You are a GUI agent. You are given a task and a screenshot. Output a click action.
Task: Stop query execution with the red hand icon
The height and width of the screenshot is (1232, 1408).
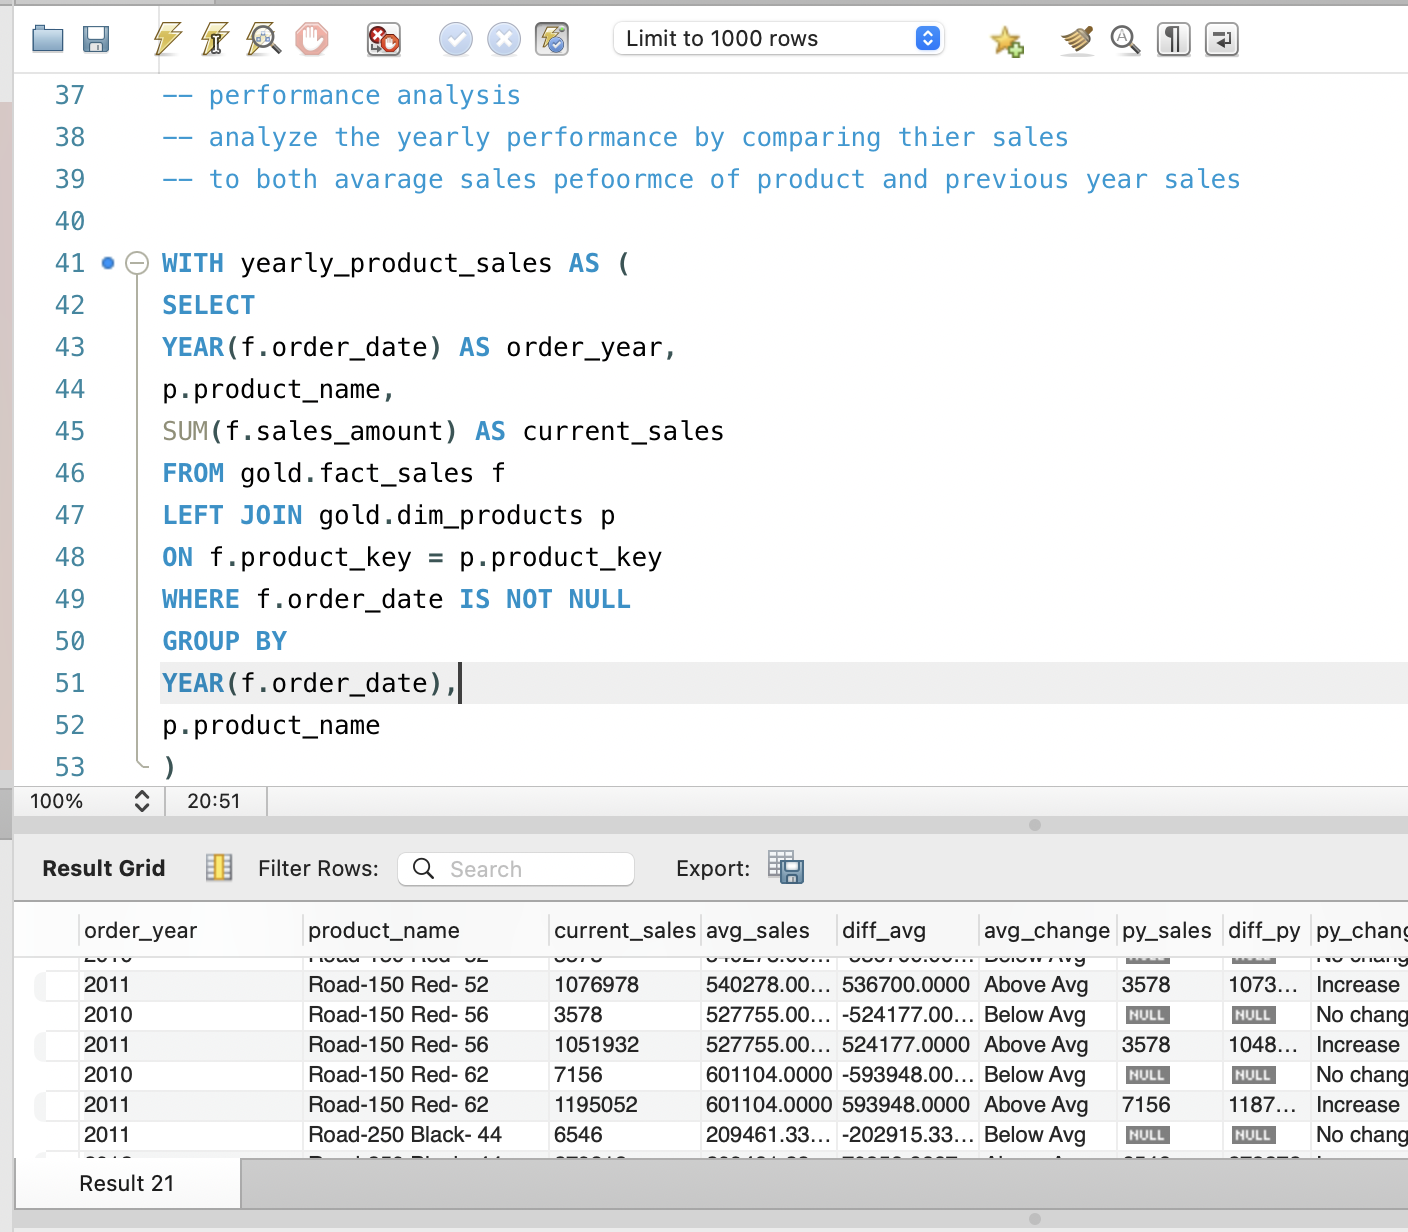[x=312, y=40]
